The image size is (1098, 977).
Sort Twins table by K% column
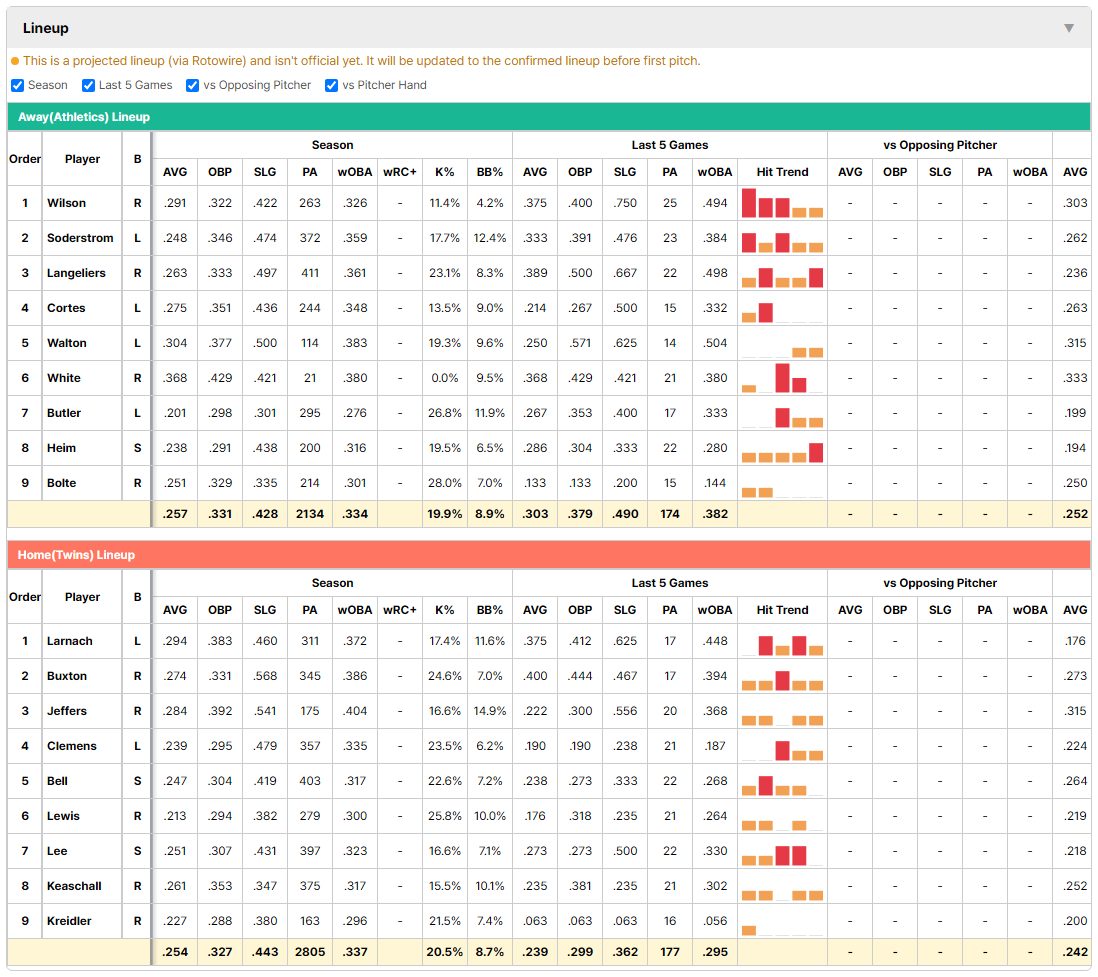tap(445, 610)
